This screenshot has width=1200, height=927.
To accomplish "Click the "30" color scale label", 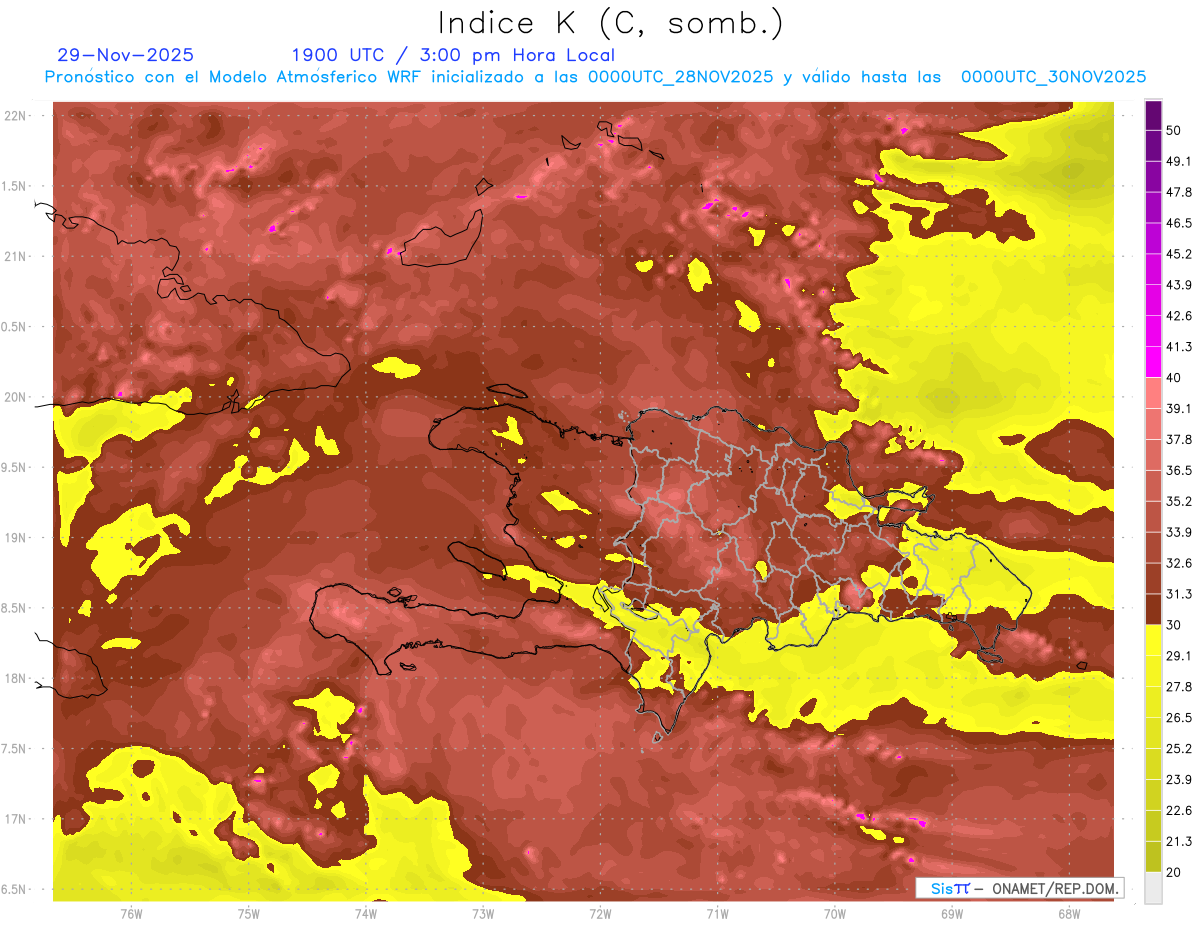I will pos(1175,625).
